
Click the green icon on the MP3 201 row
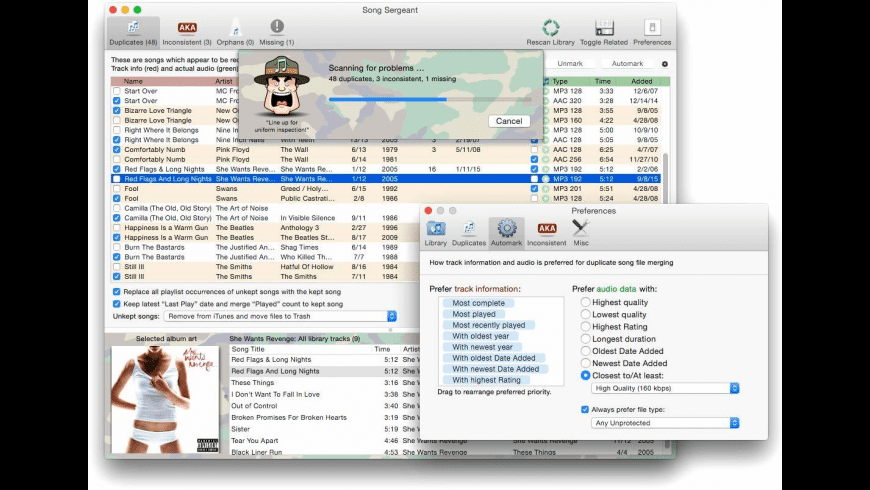pos(545,189)
